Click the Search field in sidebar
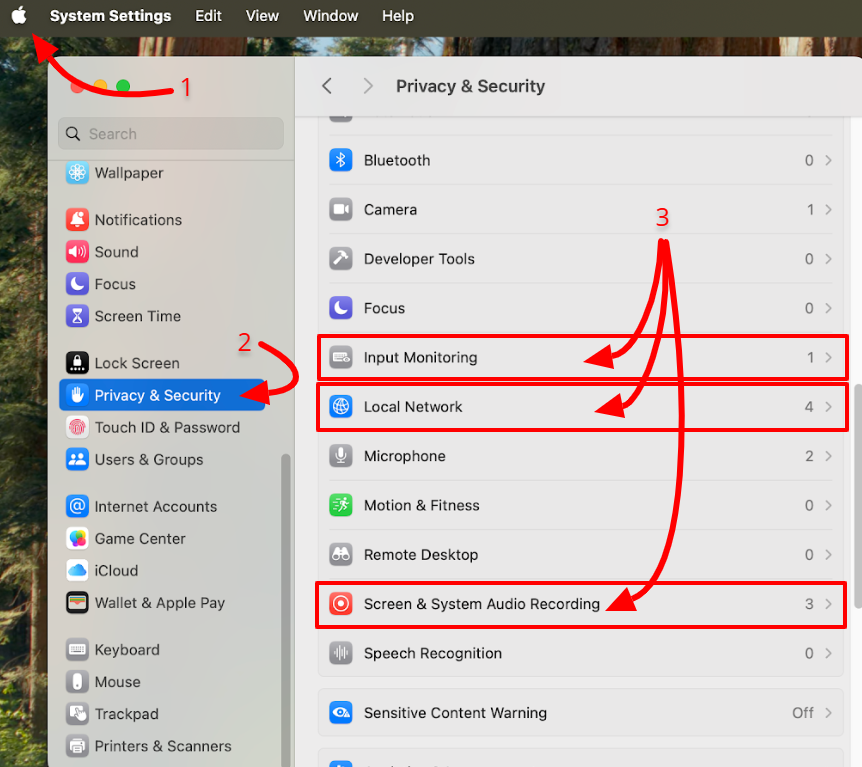 point(171,134)
